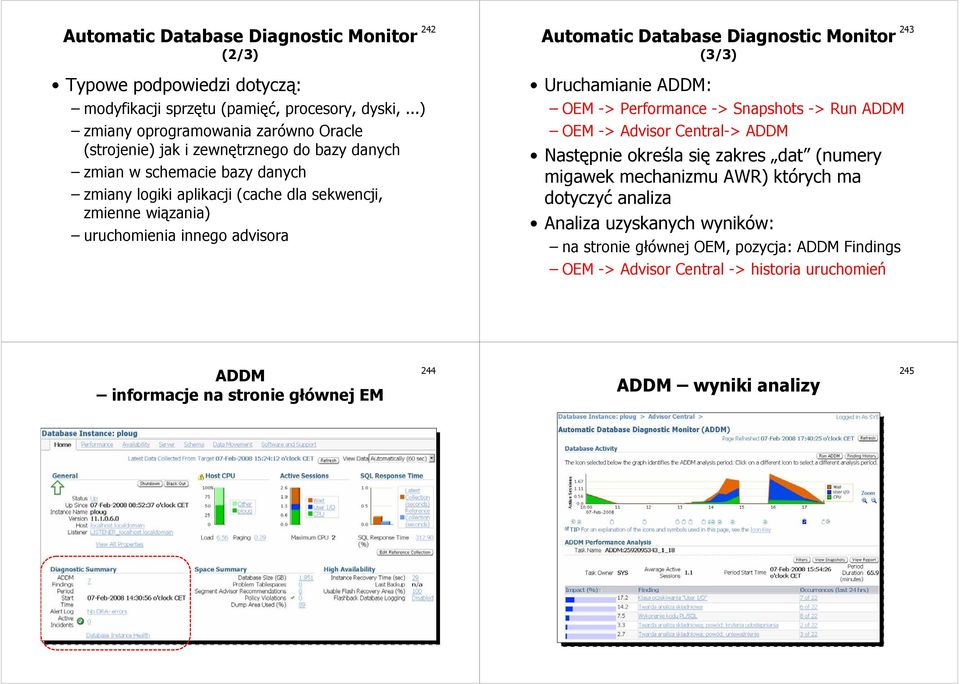Click the 17.2 impact bar
960x684 pixels.
pyautogui.click(x=591, y=599)
